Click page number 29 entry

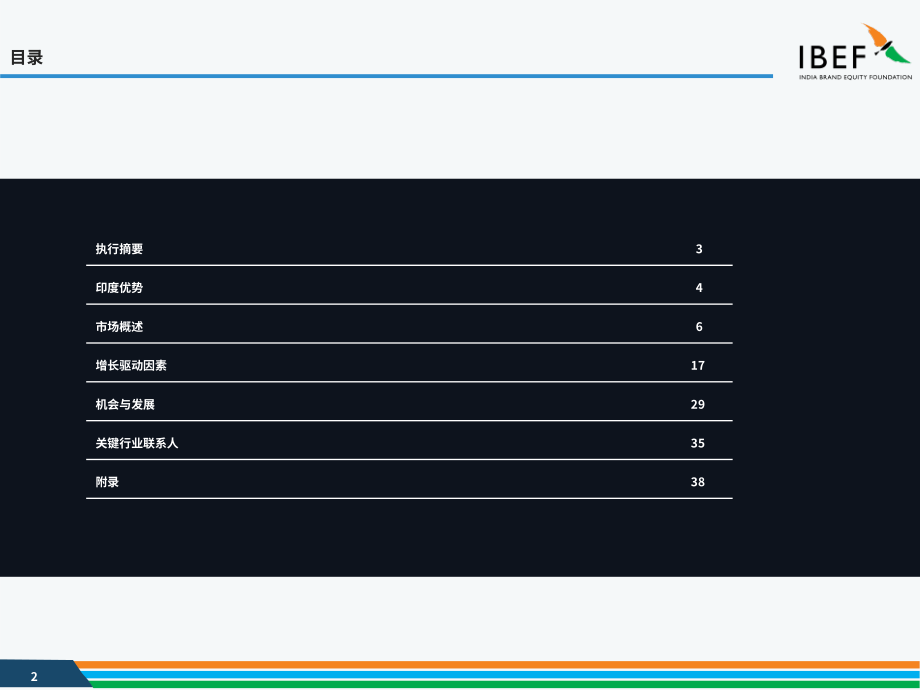[698, 404]
